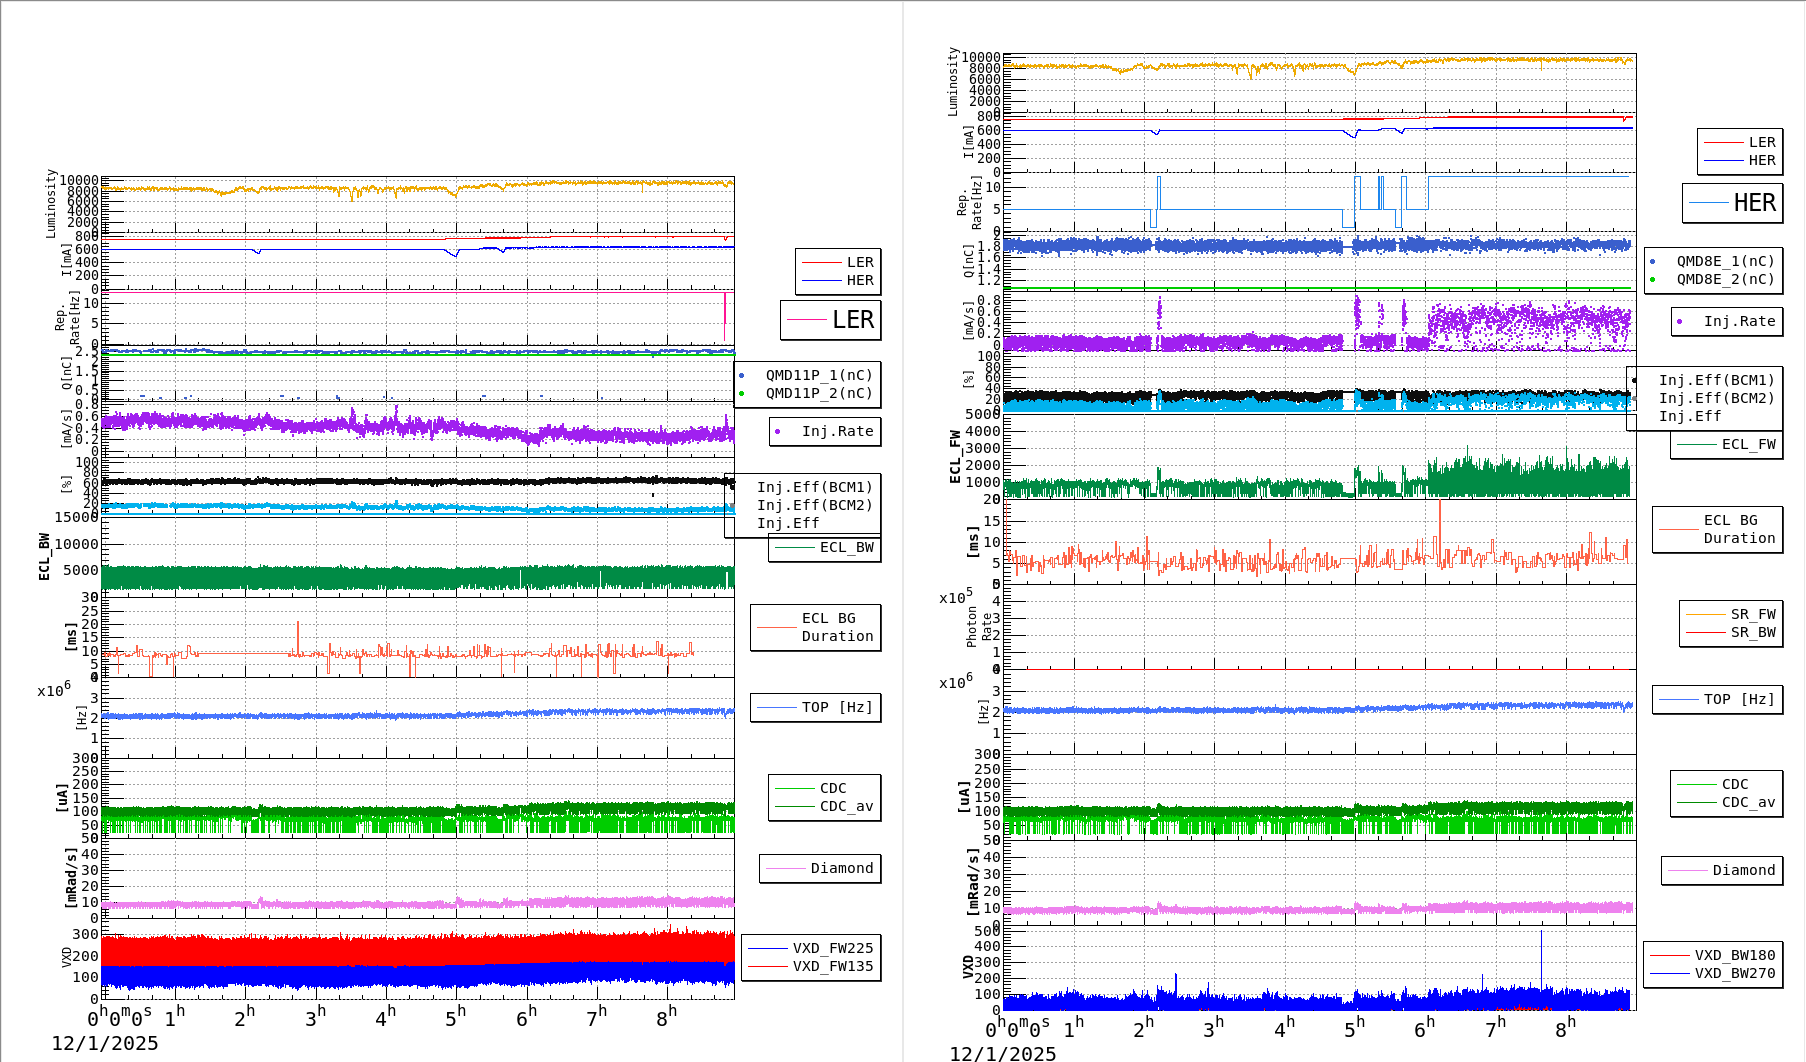The height and width of the screenshot is (1062, 1806).
Task: Click the green QMD8E_2(nC) dot marker
Action: [x=1653, y=280]
